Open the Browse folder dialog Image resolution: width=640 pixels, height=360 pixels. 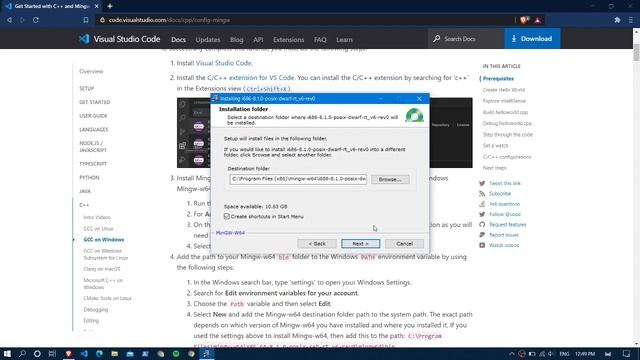point(390,179)
